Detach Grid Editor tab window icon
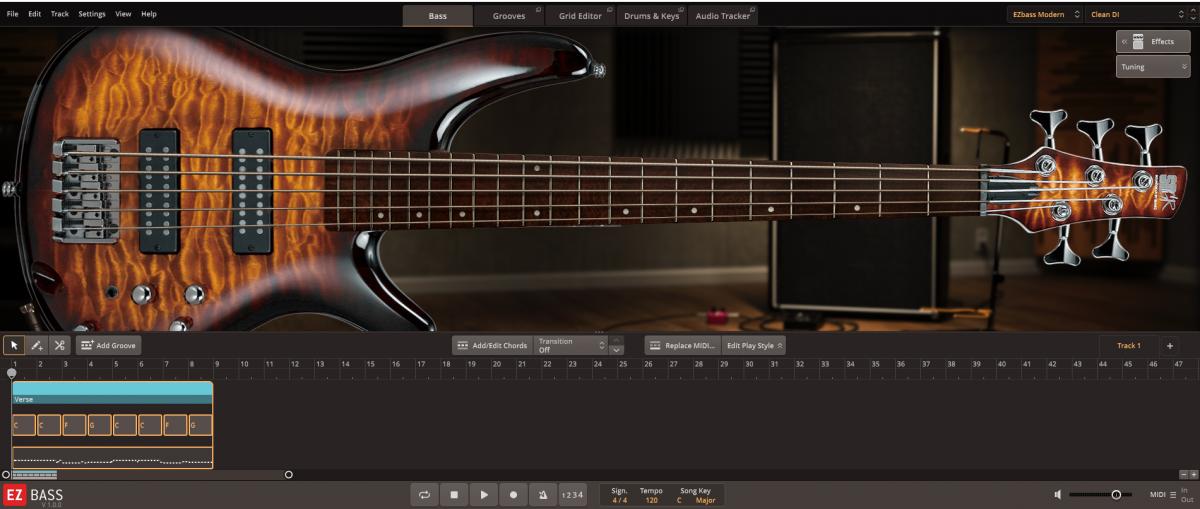Viewport: 1200px width, 509px height. (x=610, y=10)
